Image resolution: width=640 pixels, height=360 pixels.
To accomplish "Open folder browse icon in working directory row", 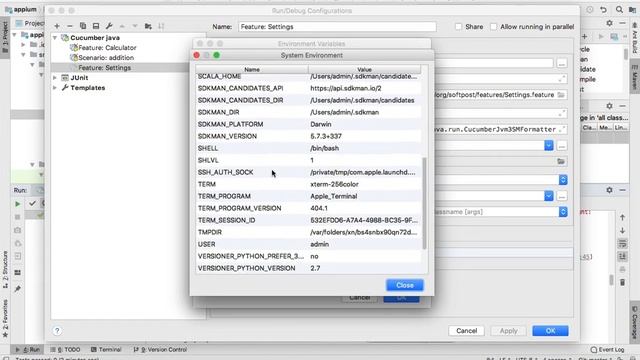I will pyautogui.click(x=561, y=161).
